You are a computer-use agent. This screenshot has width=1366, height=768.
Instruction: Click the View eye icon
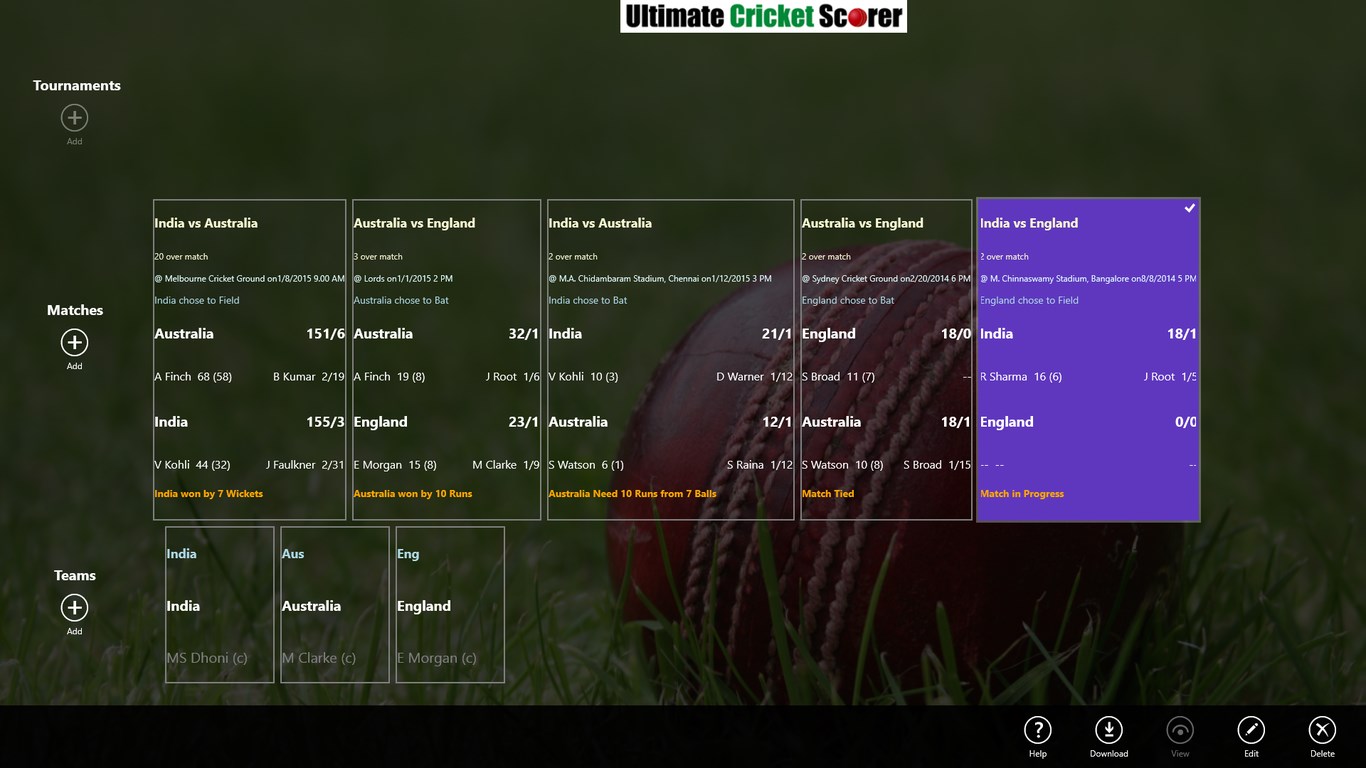click(x=1180, y=730)
